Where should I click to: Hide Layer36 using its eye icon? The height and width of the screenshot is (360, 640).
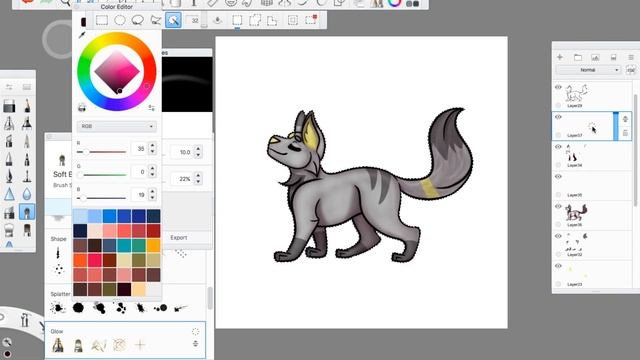[x=558, y=206]
